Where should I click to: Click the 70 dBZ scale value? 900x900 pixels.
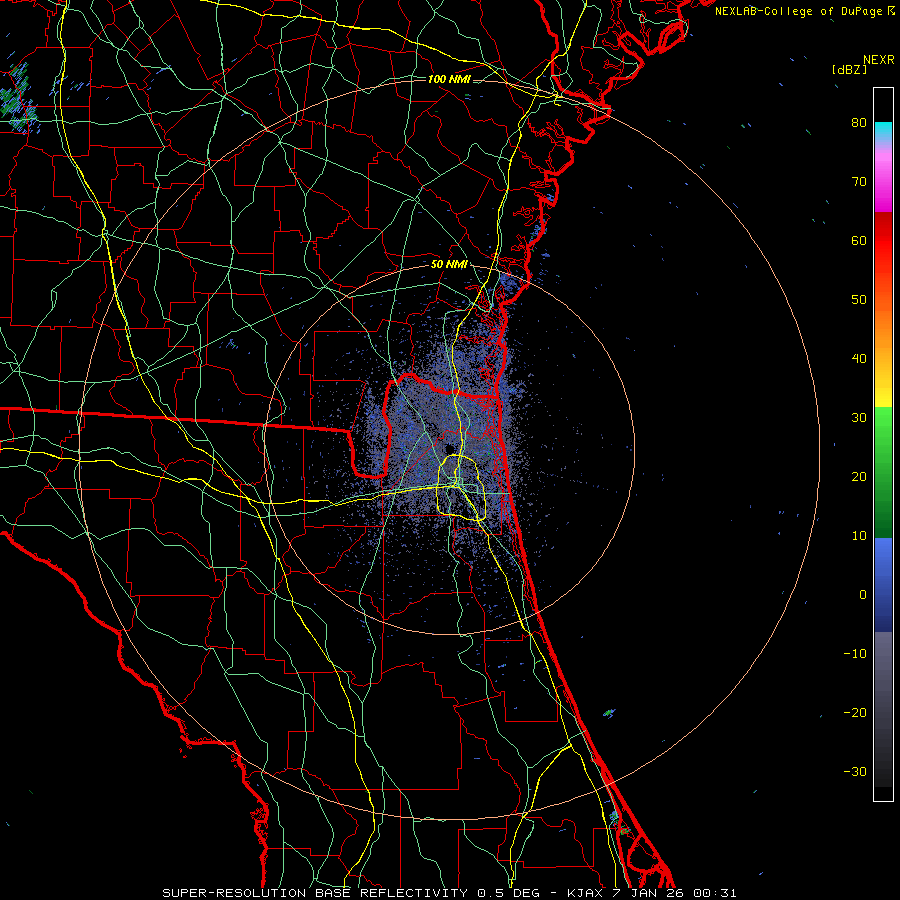click(x=859, y=182)
